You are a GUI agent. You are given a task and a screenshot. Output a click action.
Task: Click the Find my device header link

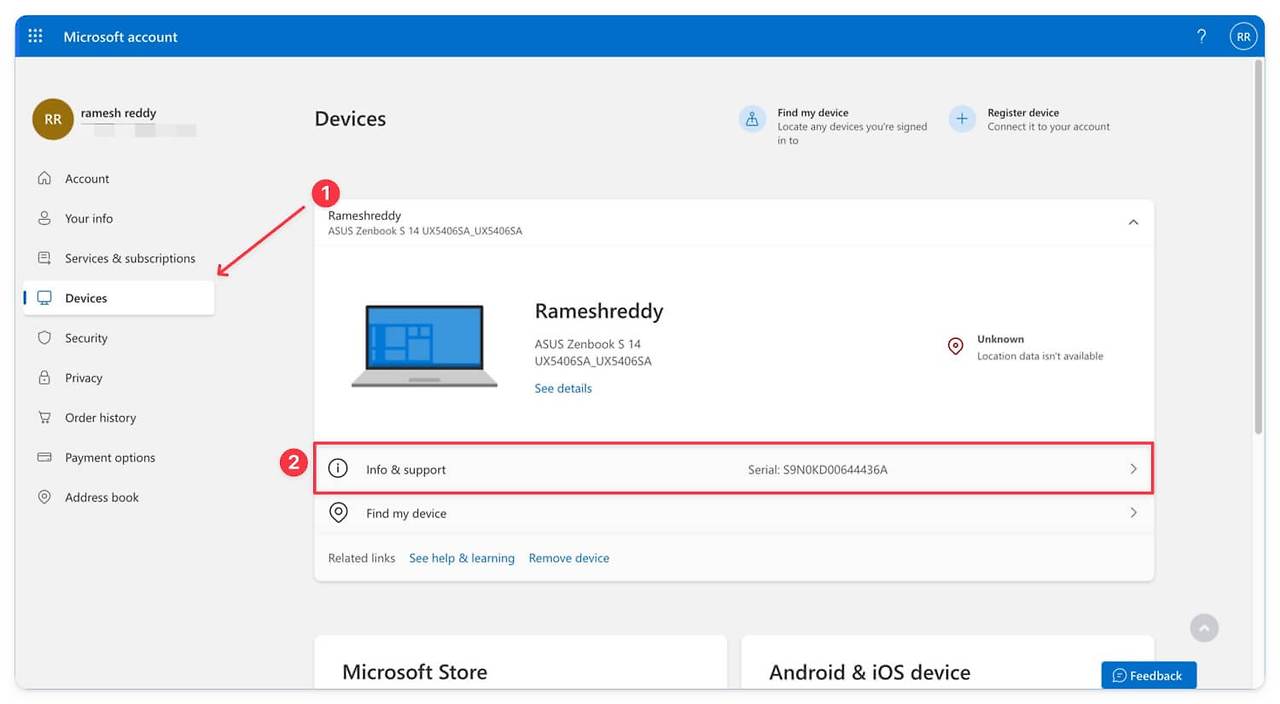813,113
